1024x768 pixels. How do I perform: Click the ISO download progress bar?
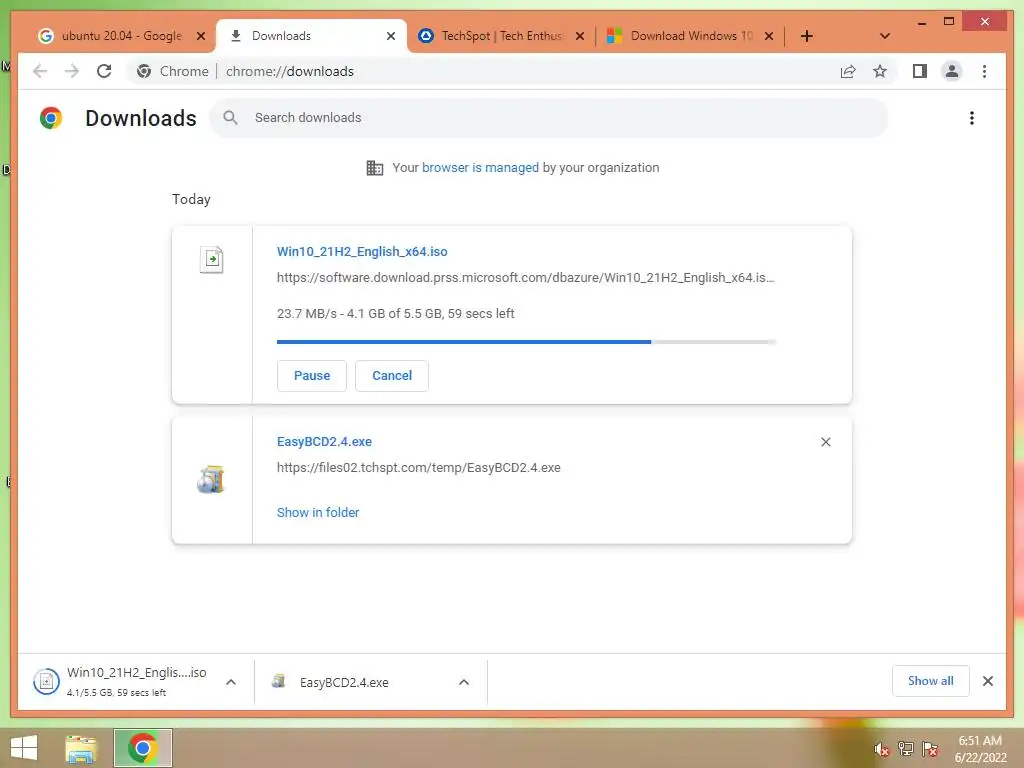click(x=526, y=342)
